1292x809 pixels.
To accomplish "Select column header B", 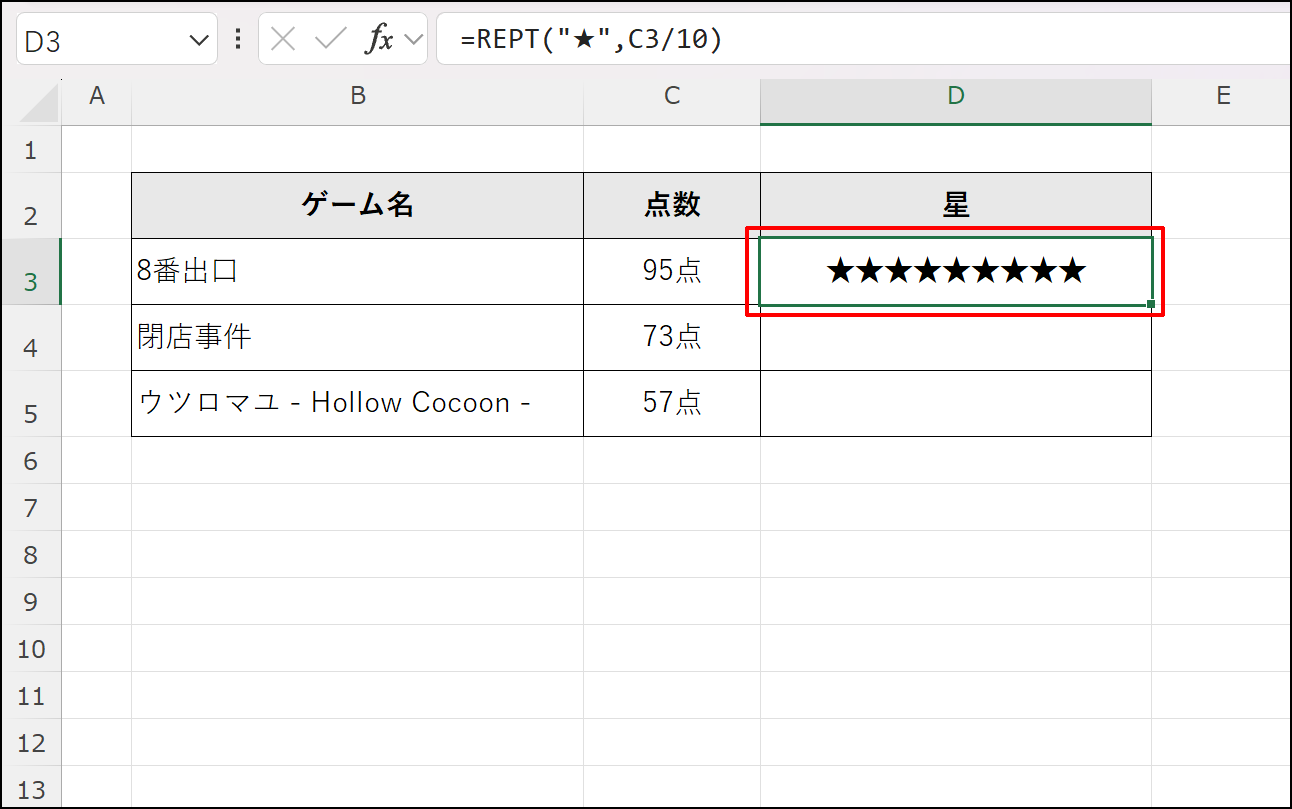I will (x=357, y=96).
